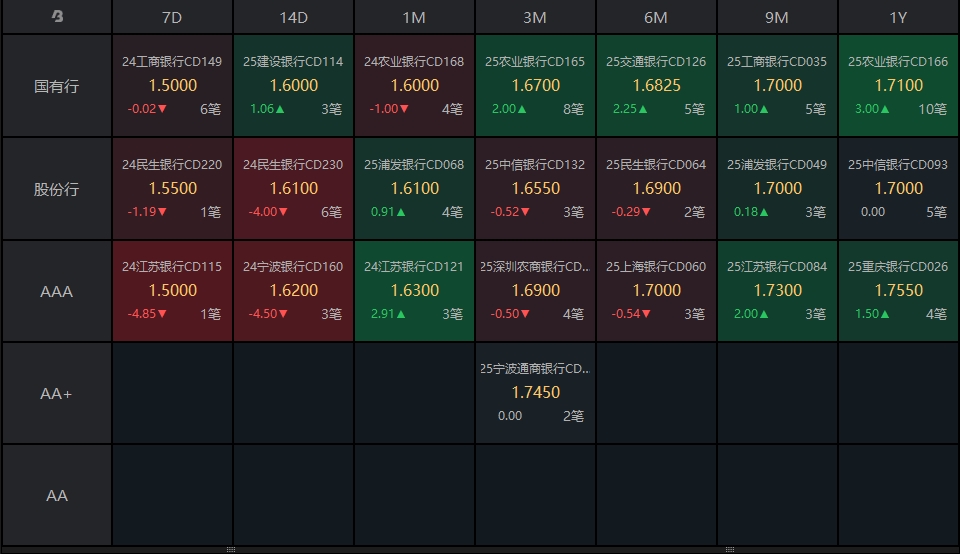
Task: Open the 25中信银行CD132 cell
Action: [535, 189]
